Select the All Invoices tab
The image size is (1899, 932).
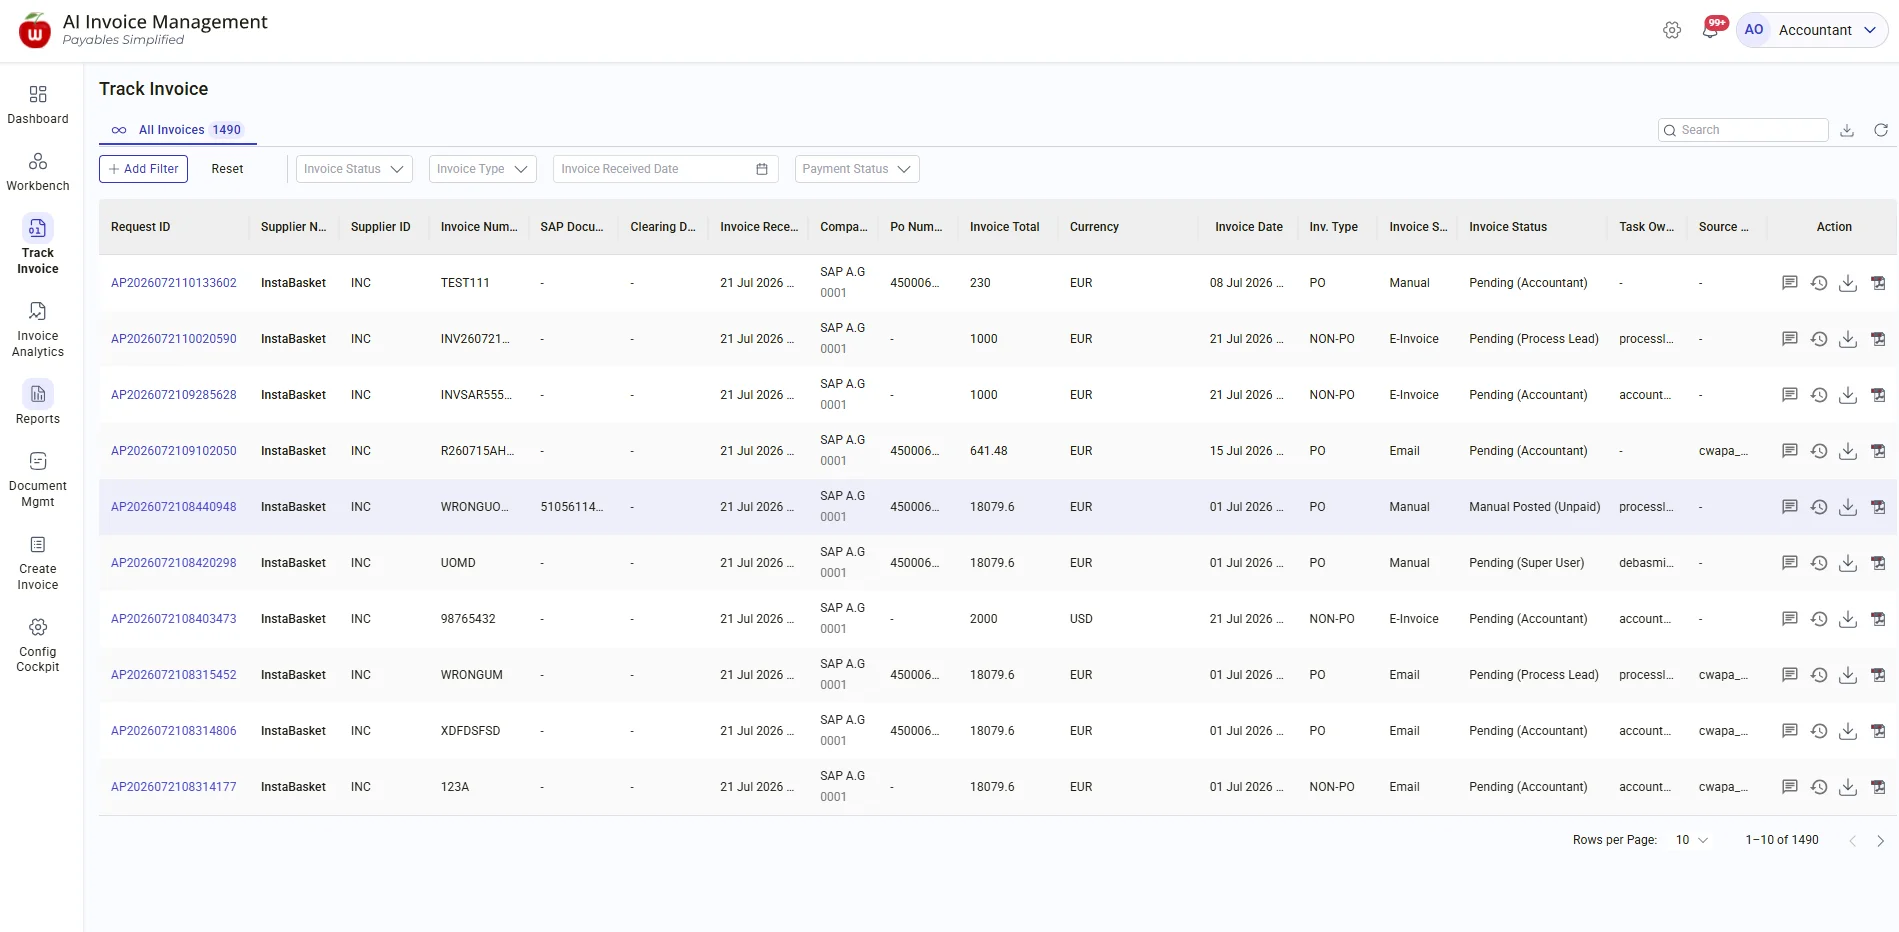pyautogui.click(x=178, y=130)
